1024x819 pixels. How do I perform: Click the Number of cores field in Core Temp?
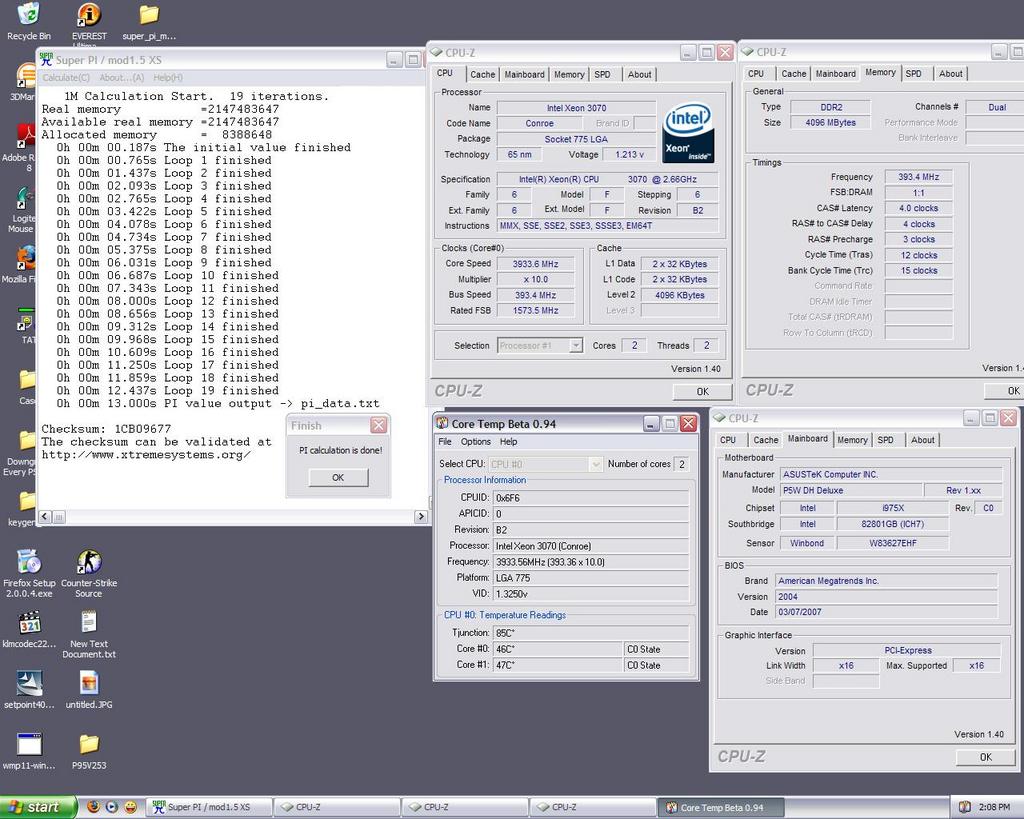pyautogui.click(x=681, y=464)
